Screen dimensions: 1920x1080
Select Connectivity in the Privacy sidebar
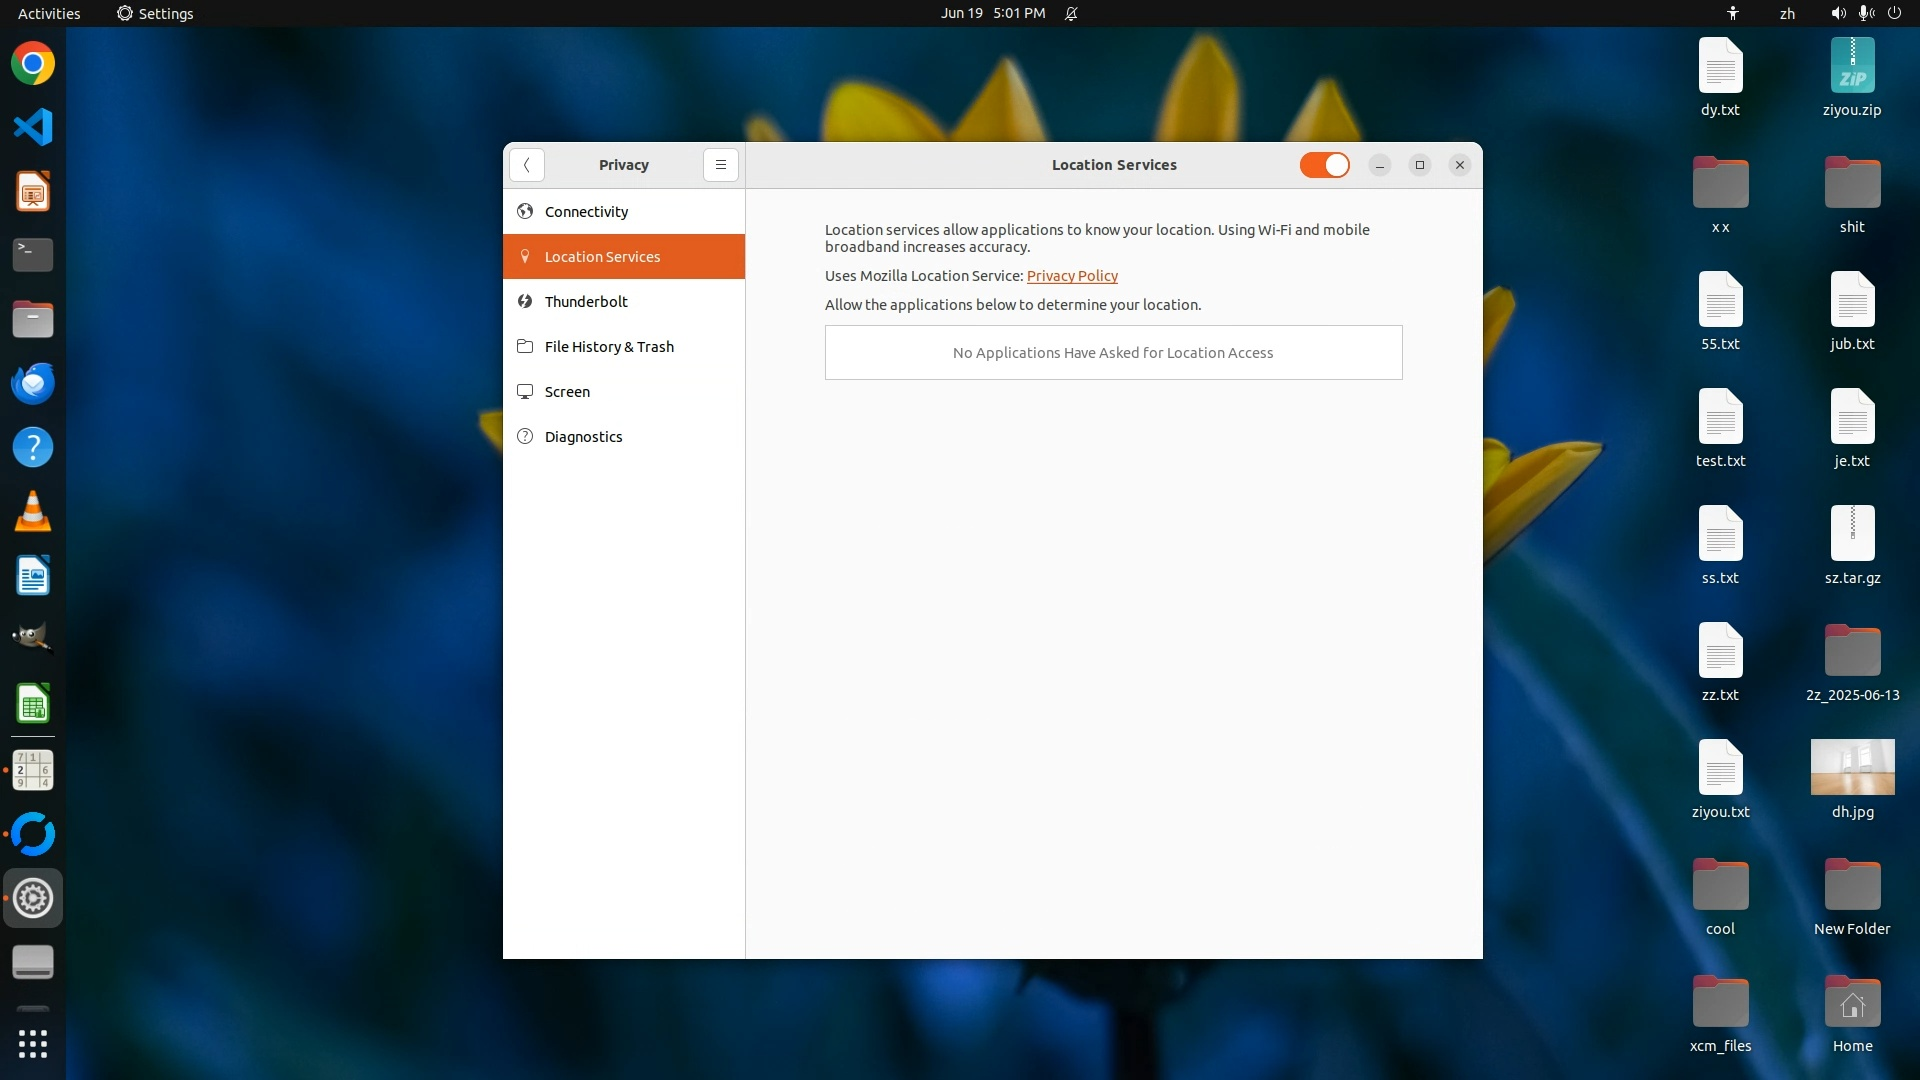pyautogui.click(x=586, y=212)
